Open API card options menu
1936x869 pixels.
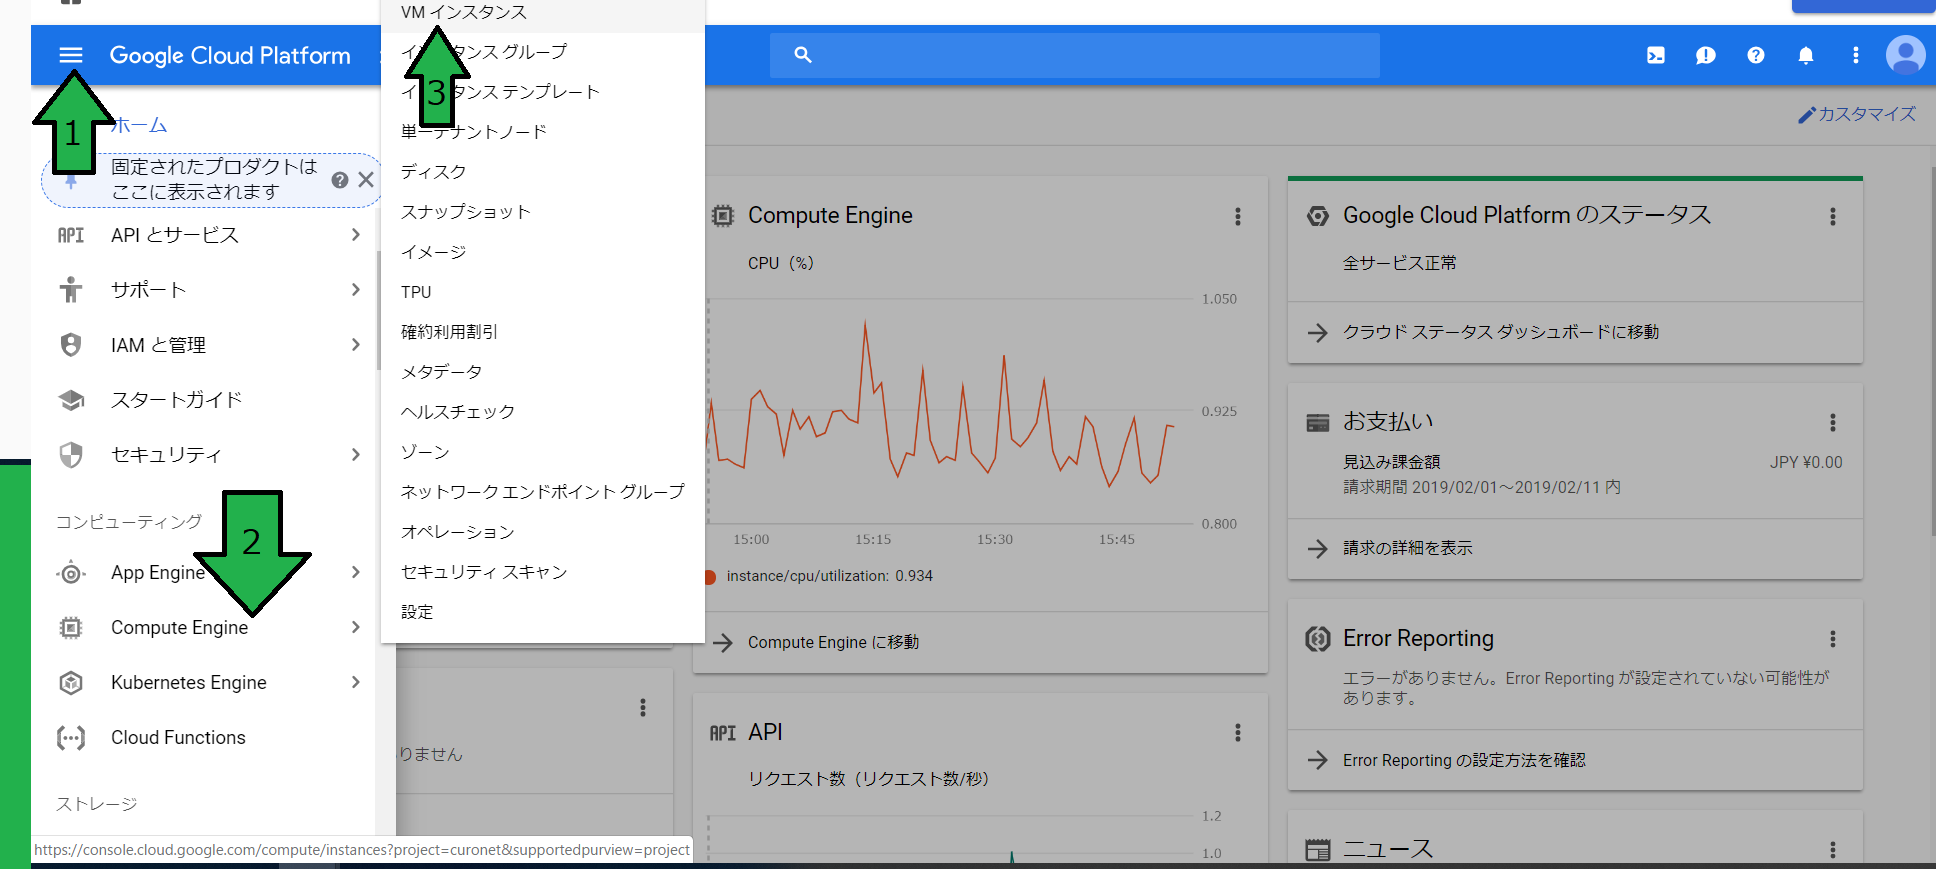[x=1238, y=733]
